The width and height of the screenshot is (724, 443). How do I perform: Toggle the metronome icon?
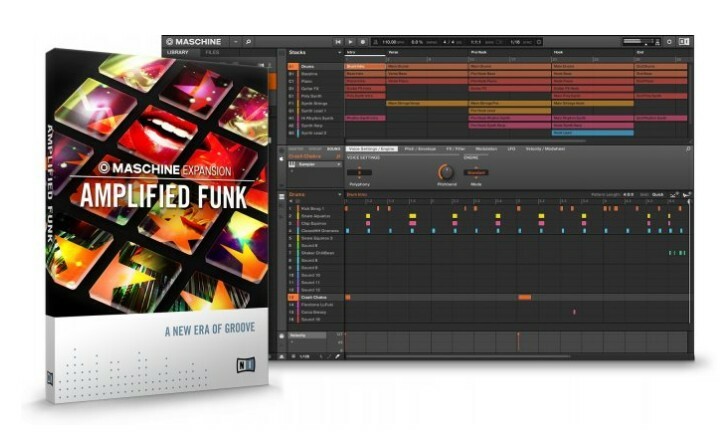point(375,42)
